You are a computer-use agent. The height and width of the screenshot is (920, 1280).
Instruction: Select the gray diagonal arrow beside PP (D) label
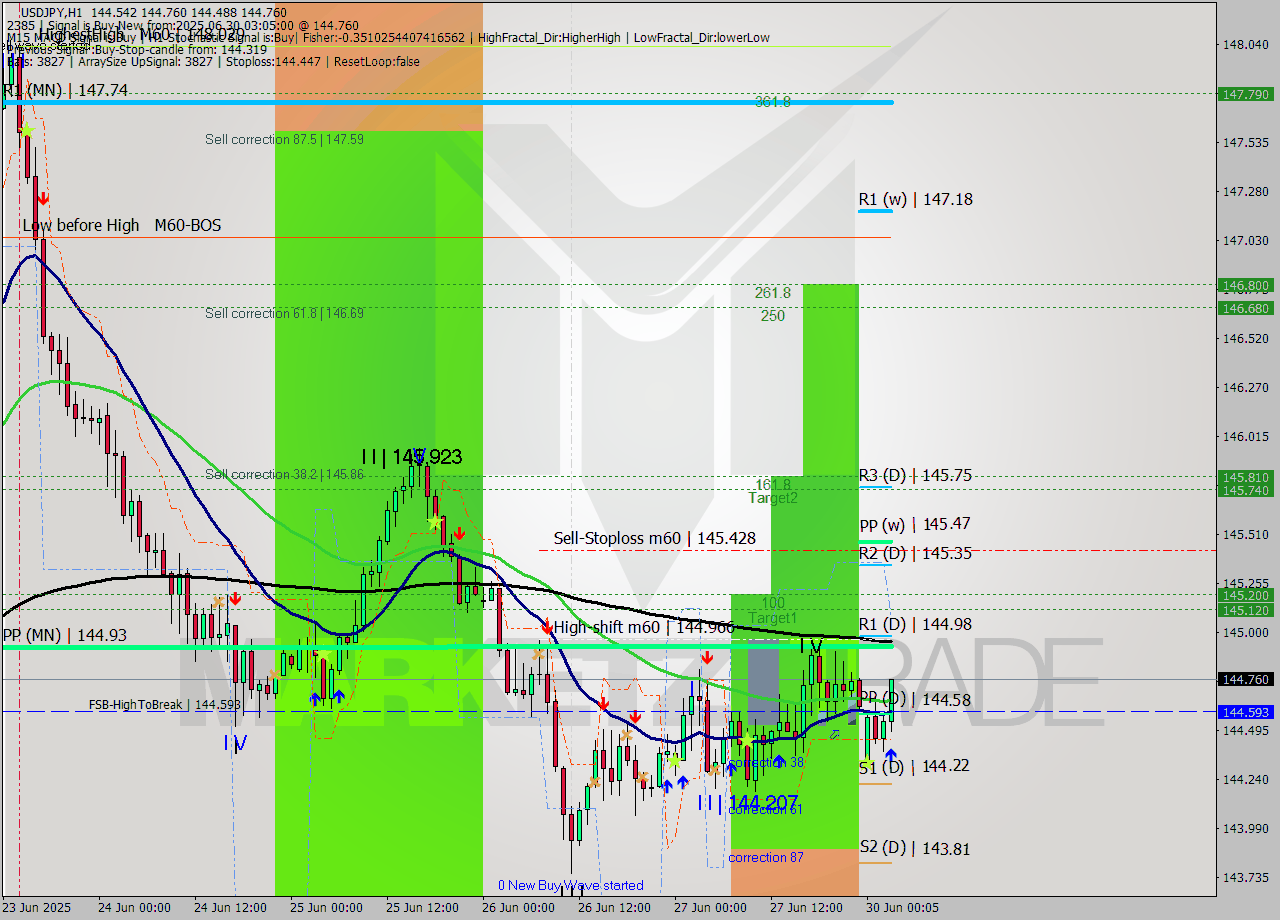833,733
